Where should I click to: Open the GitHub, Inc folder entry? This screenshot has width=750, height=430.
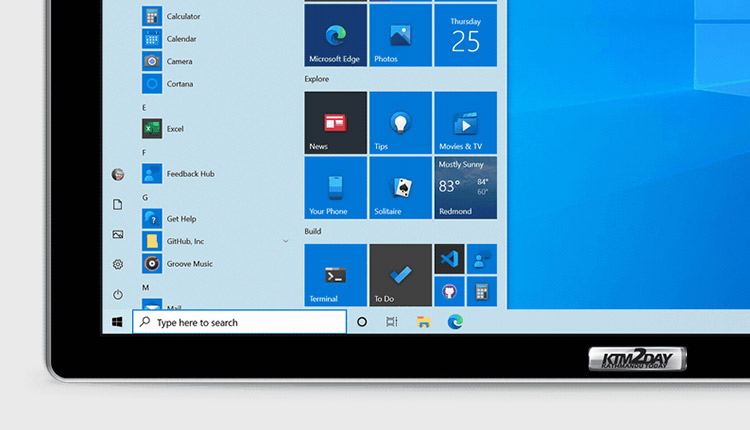[215, 241]
